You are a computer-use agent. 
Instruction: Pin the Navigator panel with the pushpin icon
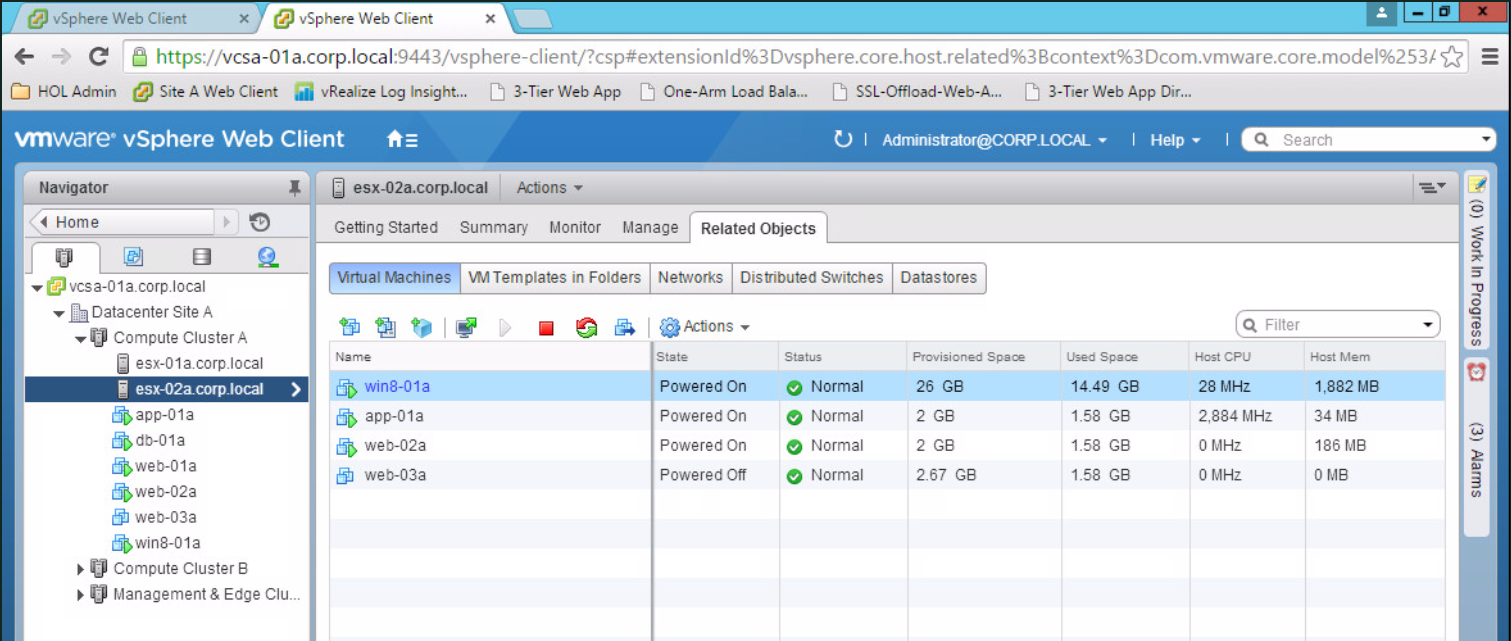(294, 187)
